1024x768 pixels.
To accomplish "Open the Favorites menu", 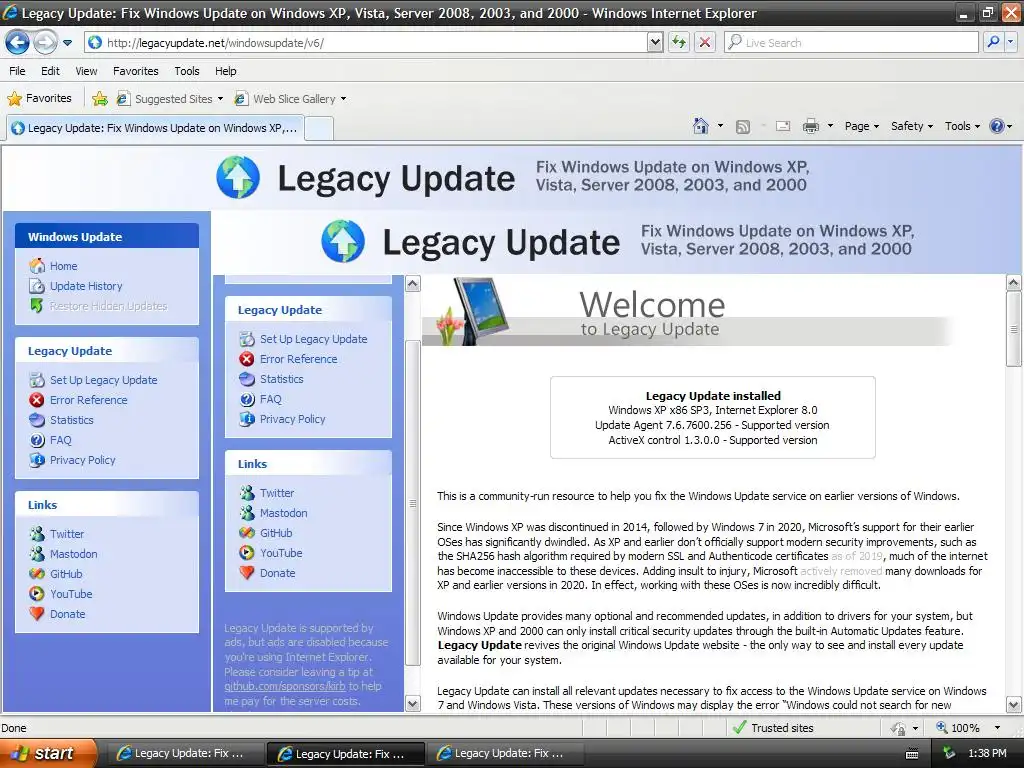I will (x=135, y=71).
